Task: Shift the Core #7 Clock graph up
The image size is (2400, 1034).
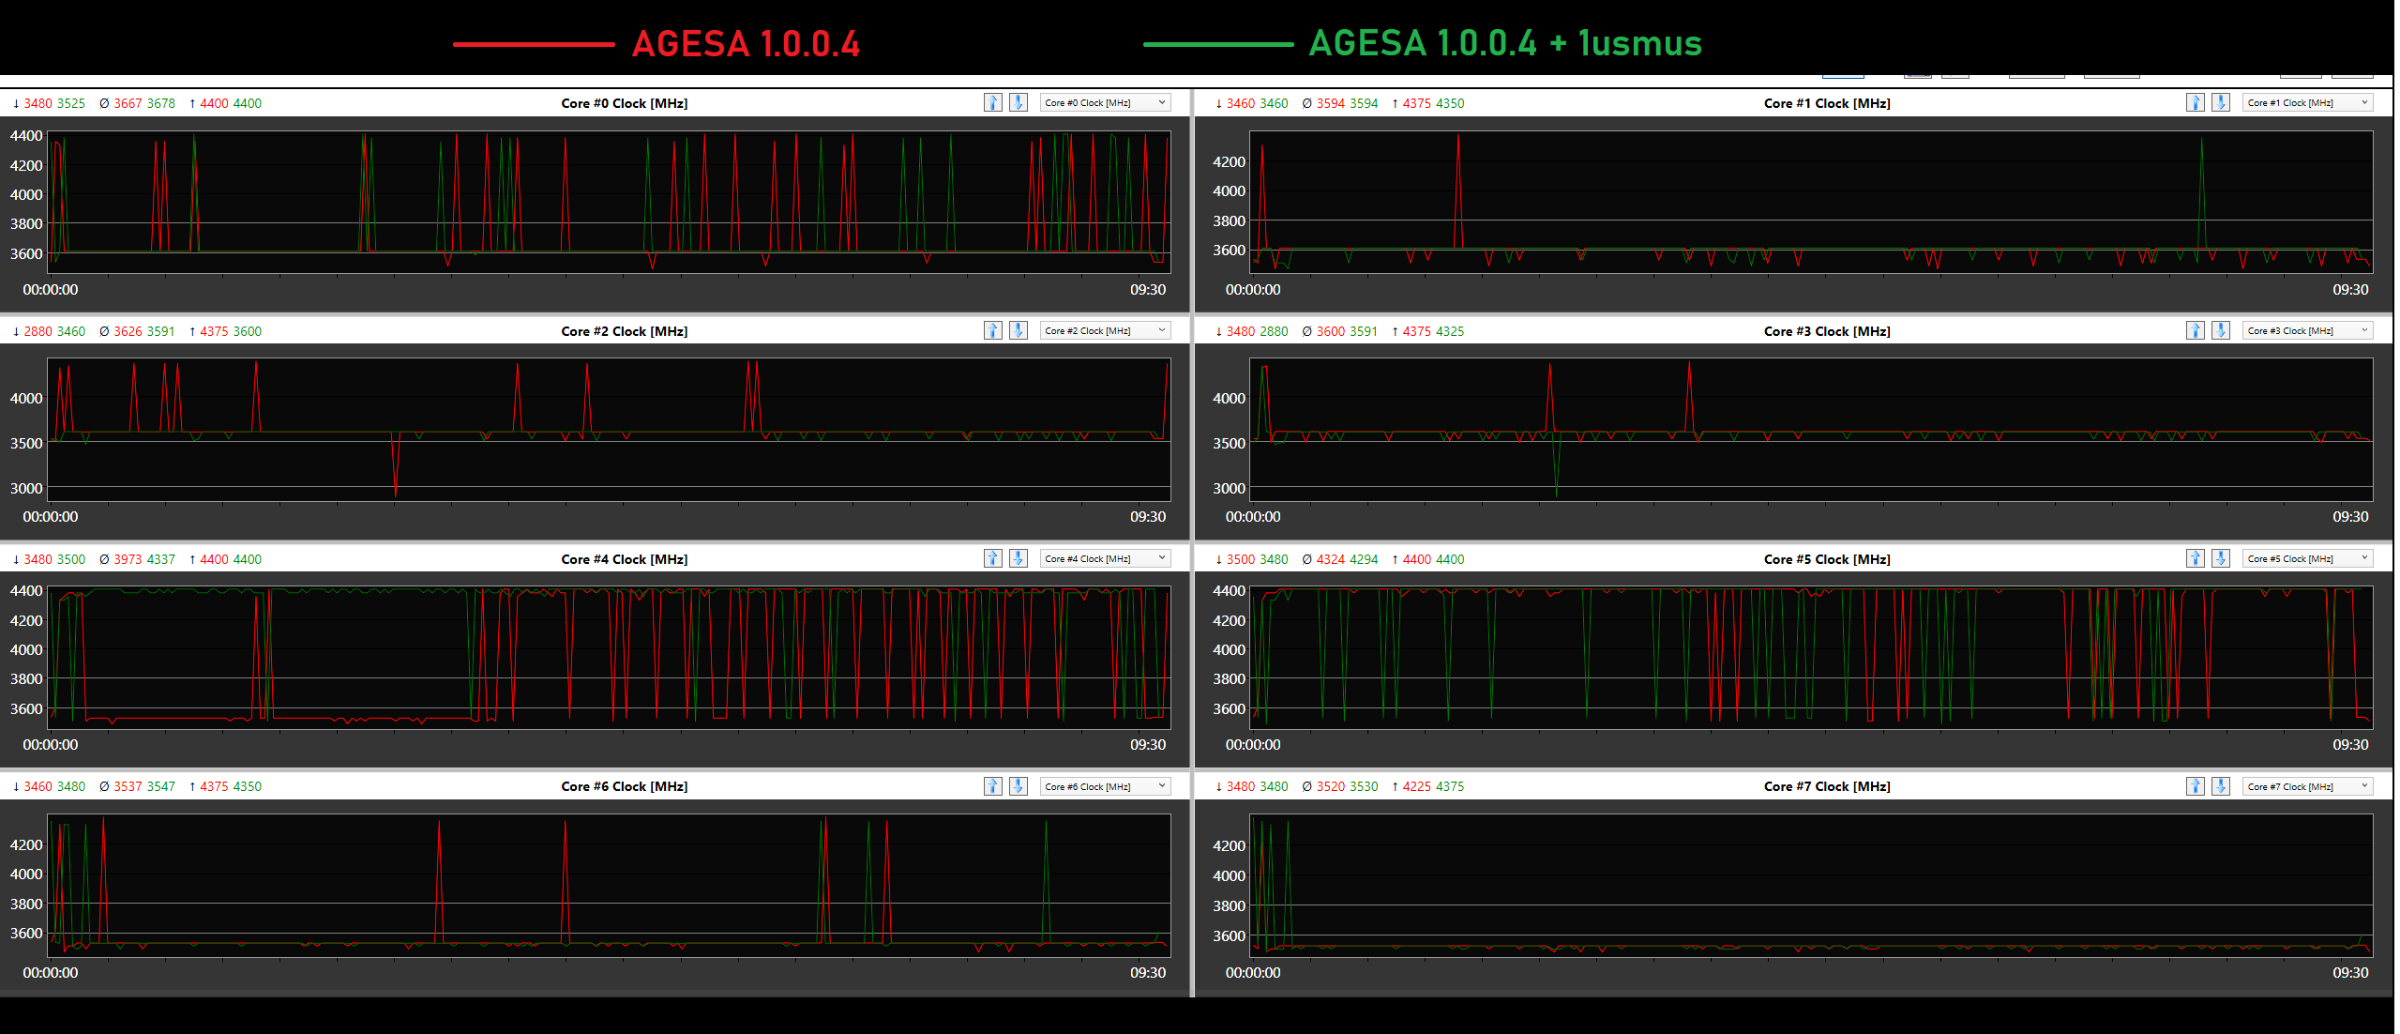Action: coord(2195,786)
